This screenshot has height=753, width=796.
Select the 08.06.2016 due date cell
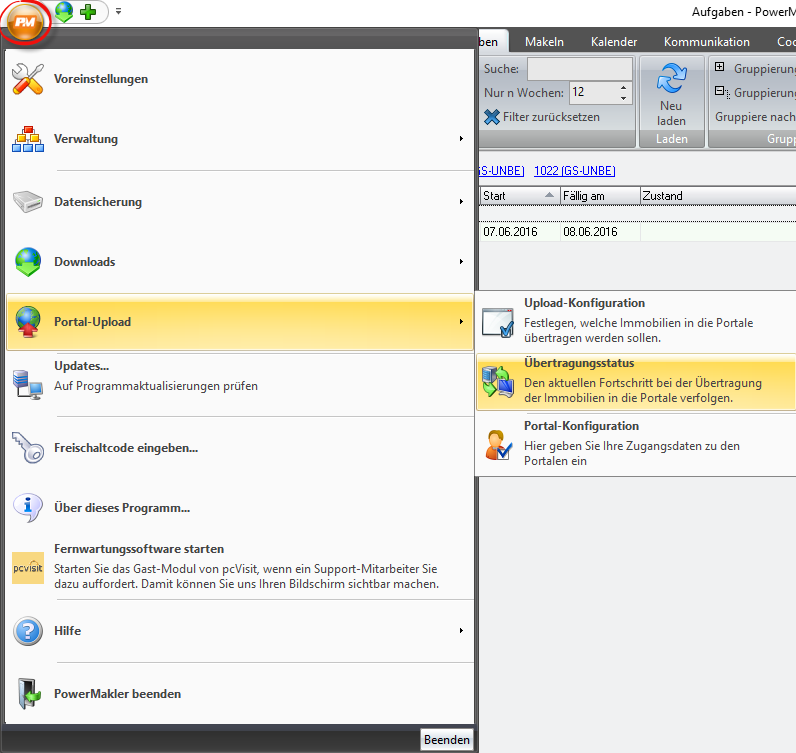600,232
